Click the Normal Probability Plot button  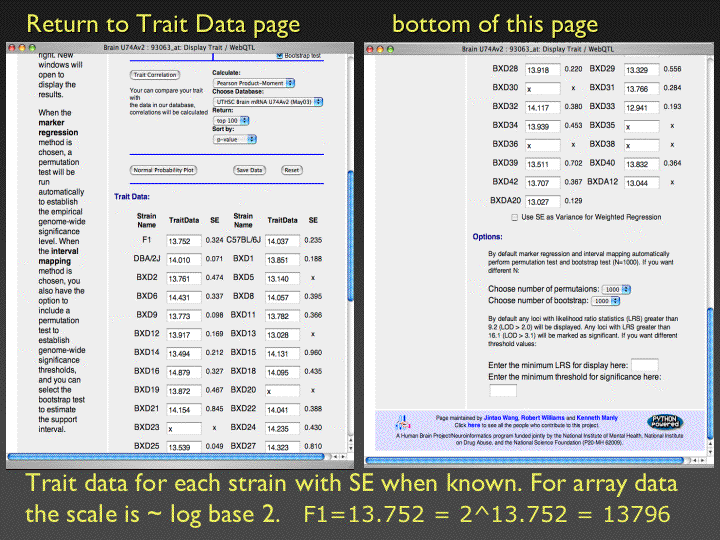pos(163,170)
